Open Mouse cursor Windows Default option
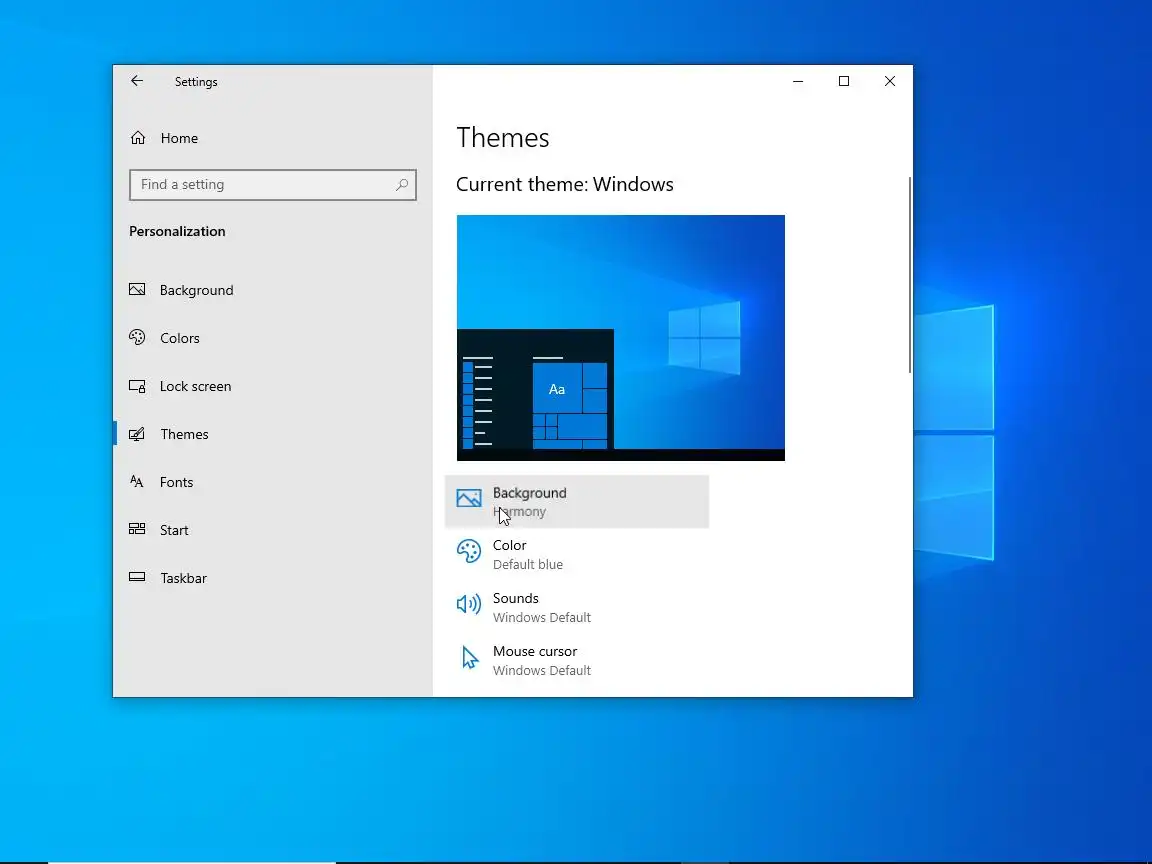The width and height of the screenshot is (1152, 864). tap(577, 660)
